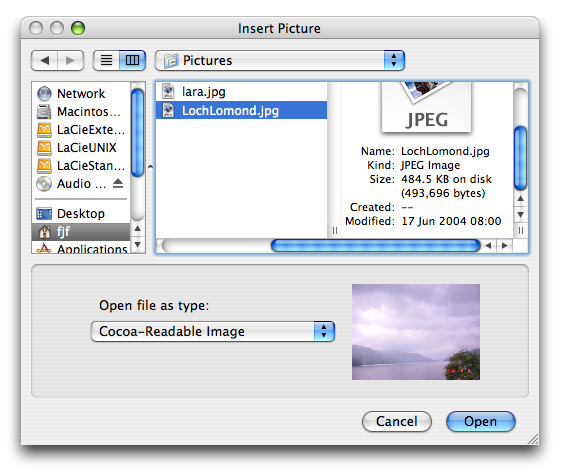The height and width of the screenshot is (473, 564).
Task: Click the Cancel button
Action: coord(397,421)
